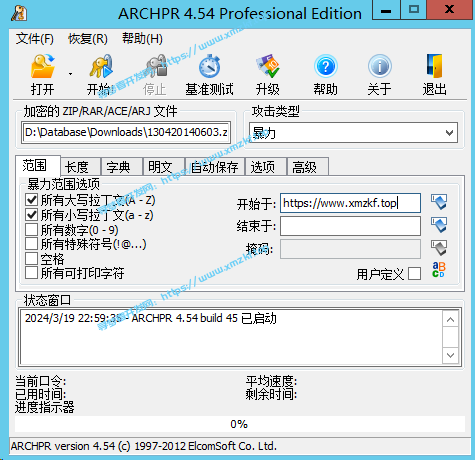475x460 pixels.
Task: Click the 0% progress bar
Action: click(x=240, y=424)
